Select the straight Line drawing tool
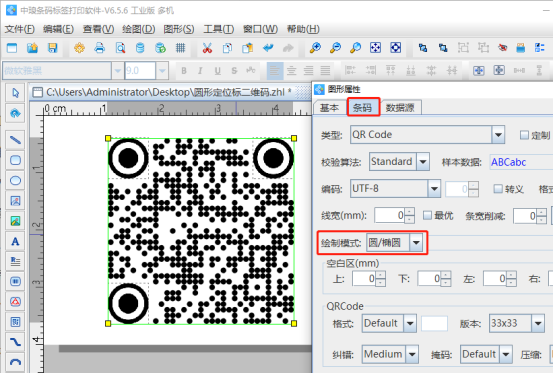The height and width of the screenshot is (374, 554). point(15,140)
